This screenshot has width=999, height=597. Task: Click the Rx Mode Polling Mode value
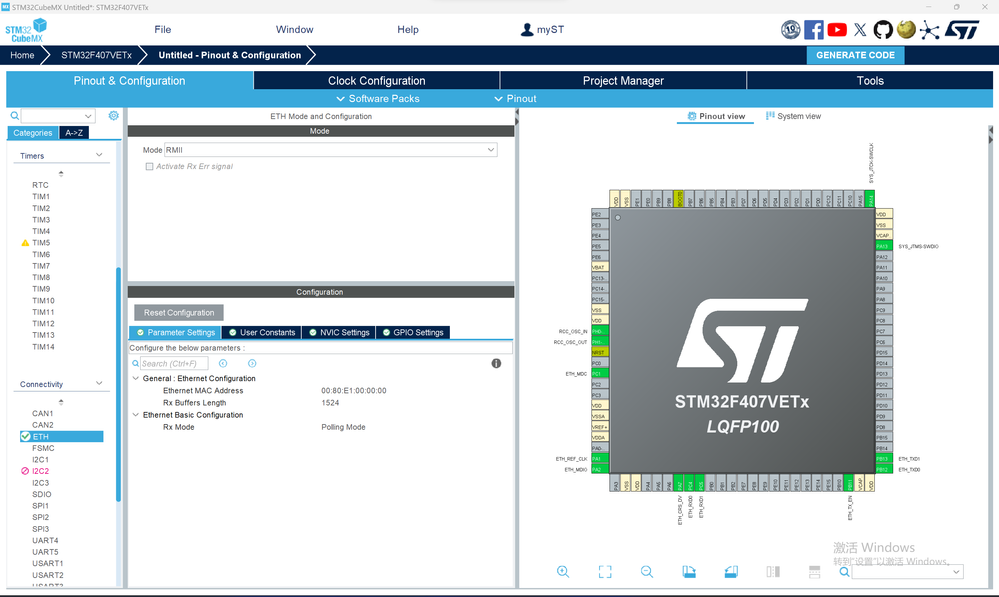click(343, 427)
